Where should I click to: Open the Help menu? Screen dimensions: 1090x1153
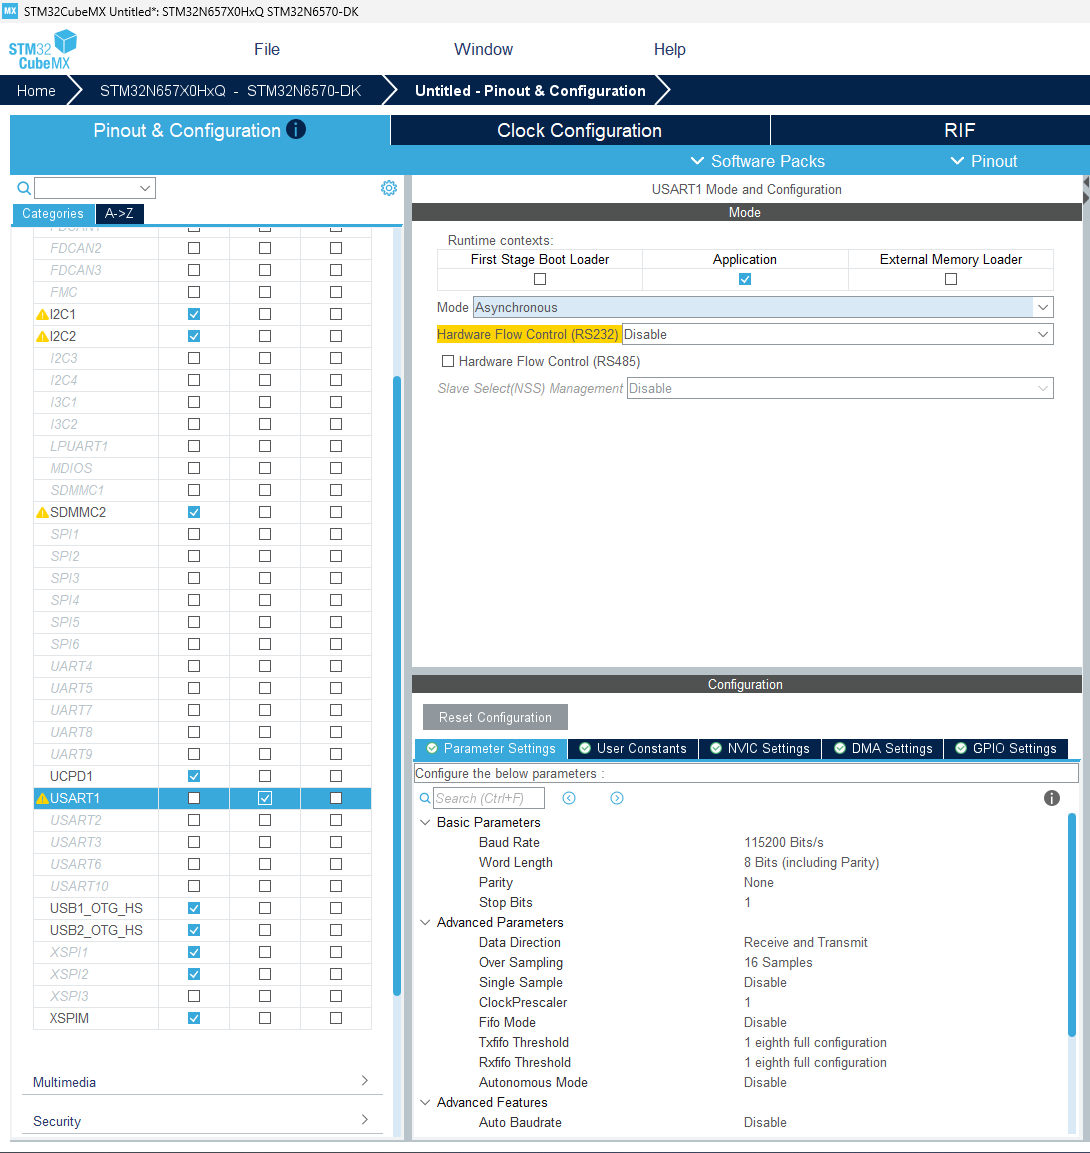[x=669, y=49]
